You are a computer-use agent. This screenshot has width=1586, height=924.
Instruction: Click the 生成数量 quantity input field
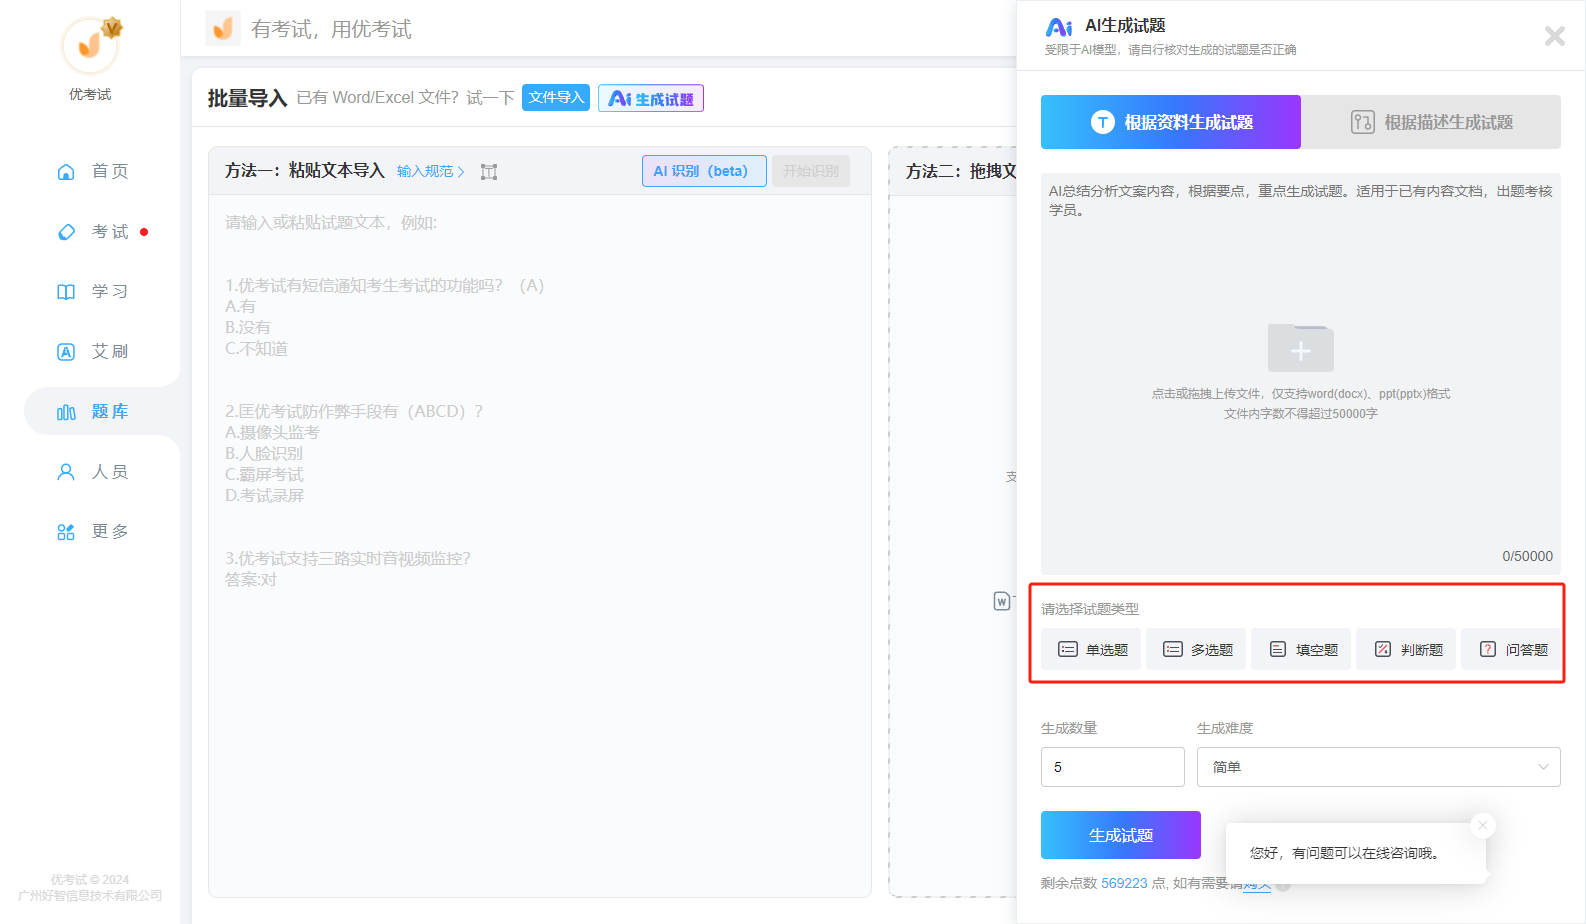1113,767
